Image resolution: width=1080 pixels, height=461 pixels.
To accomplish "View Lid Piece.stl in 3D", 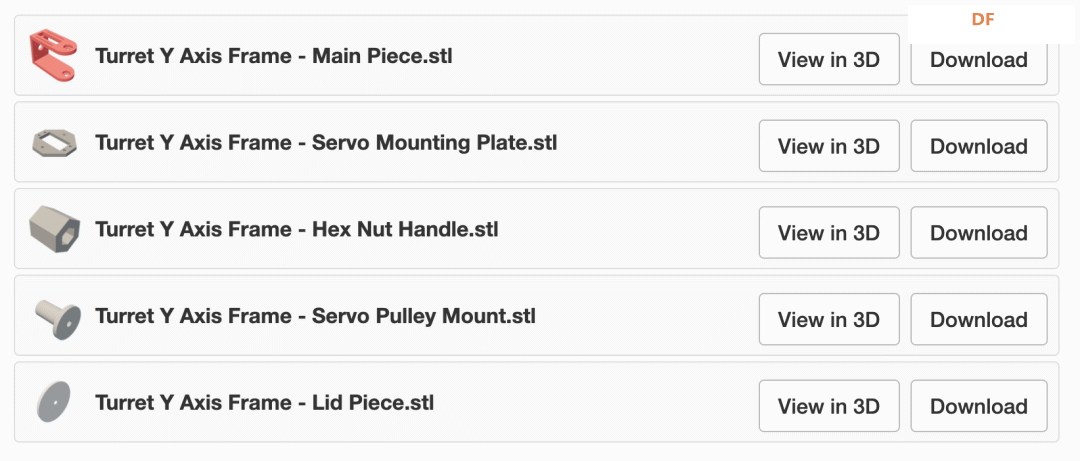I will click(829, 406).
